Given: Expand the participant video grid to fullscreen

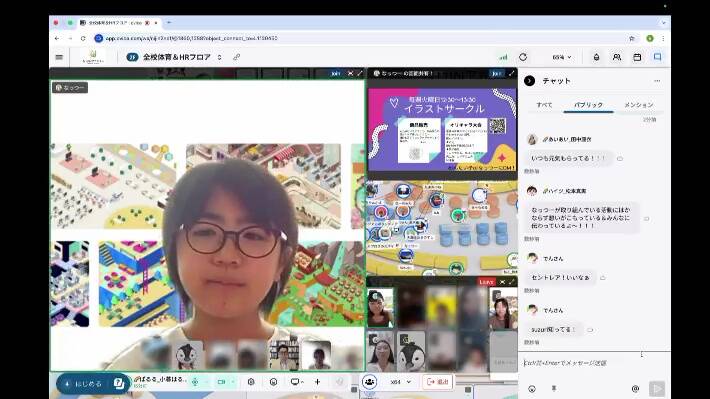Looking at the screenshot, I should (512, 282).
